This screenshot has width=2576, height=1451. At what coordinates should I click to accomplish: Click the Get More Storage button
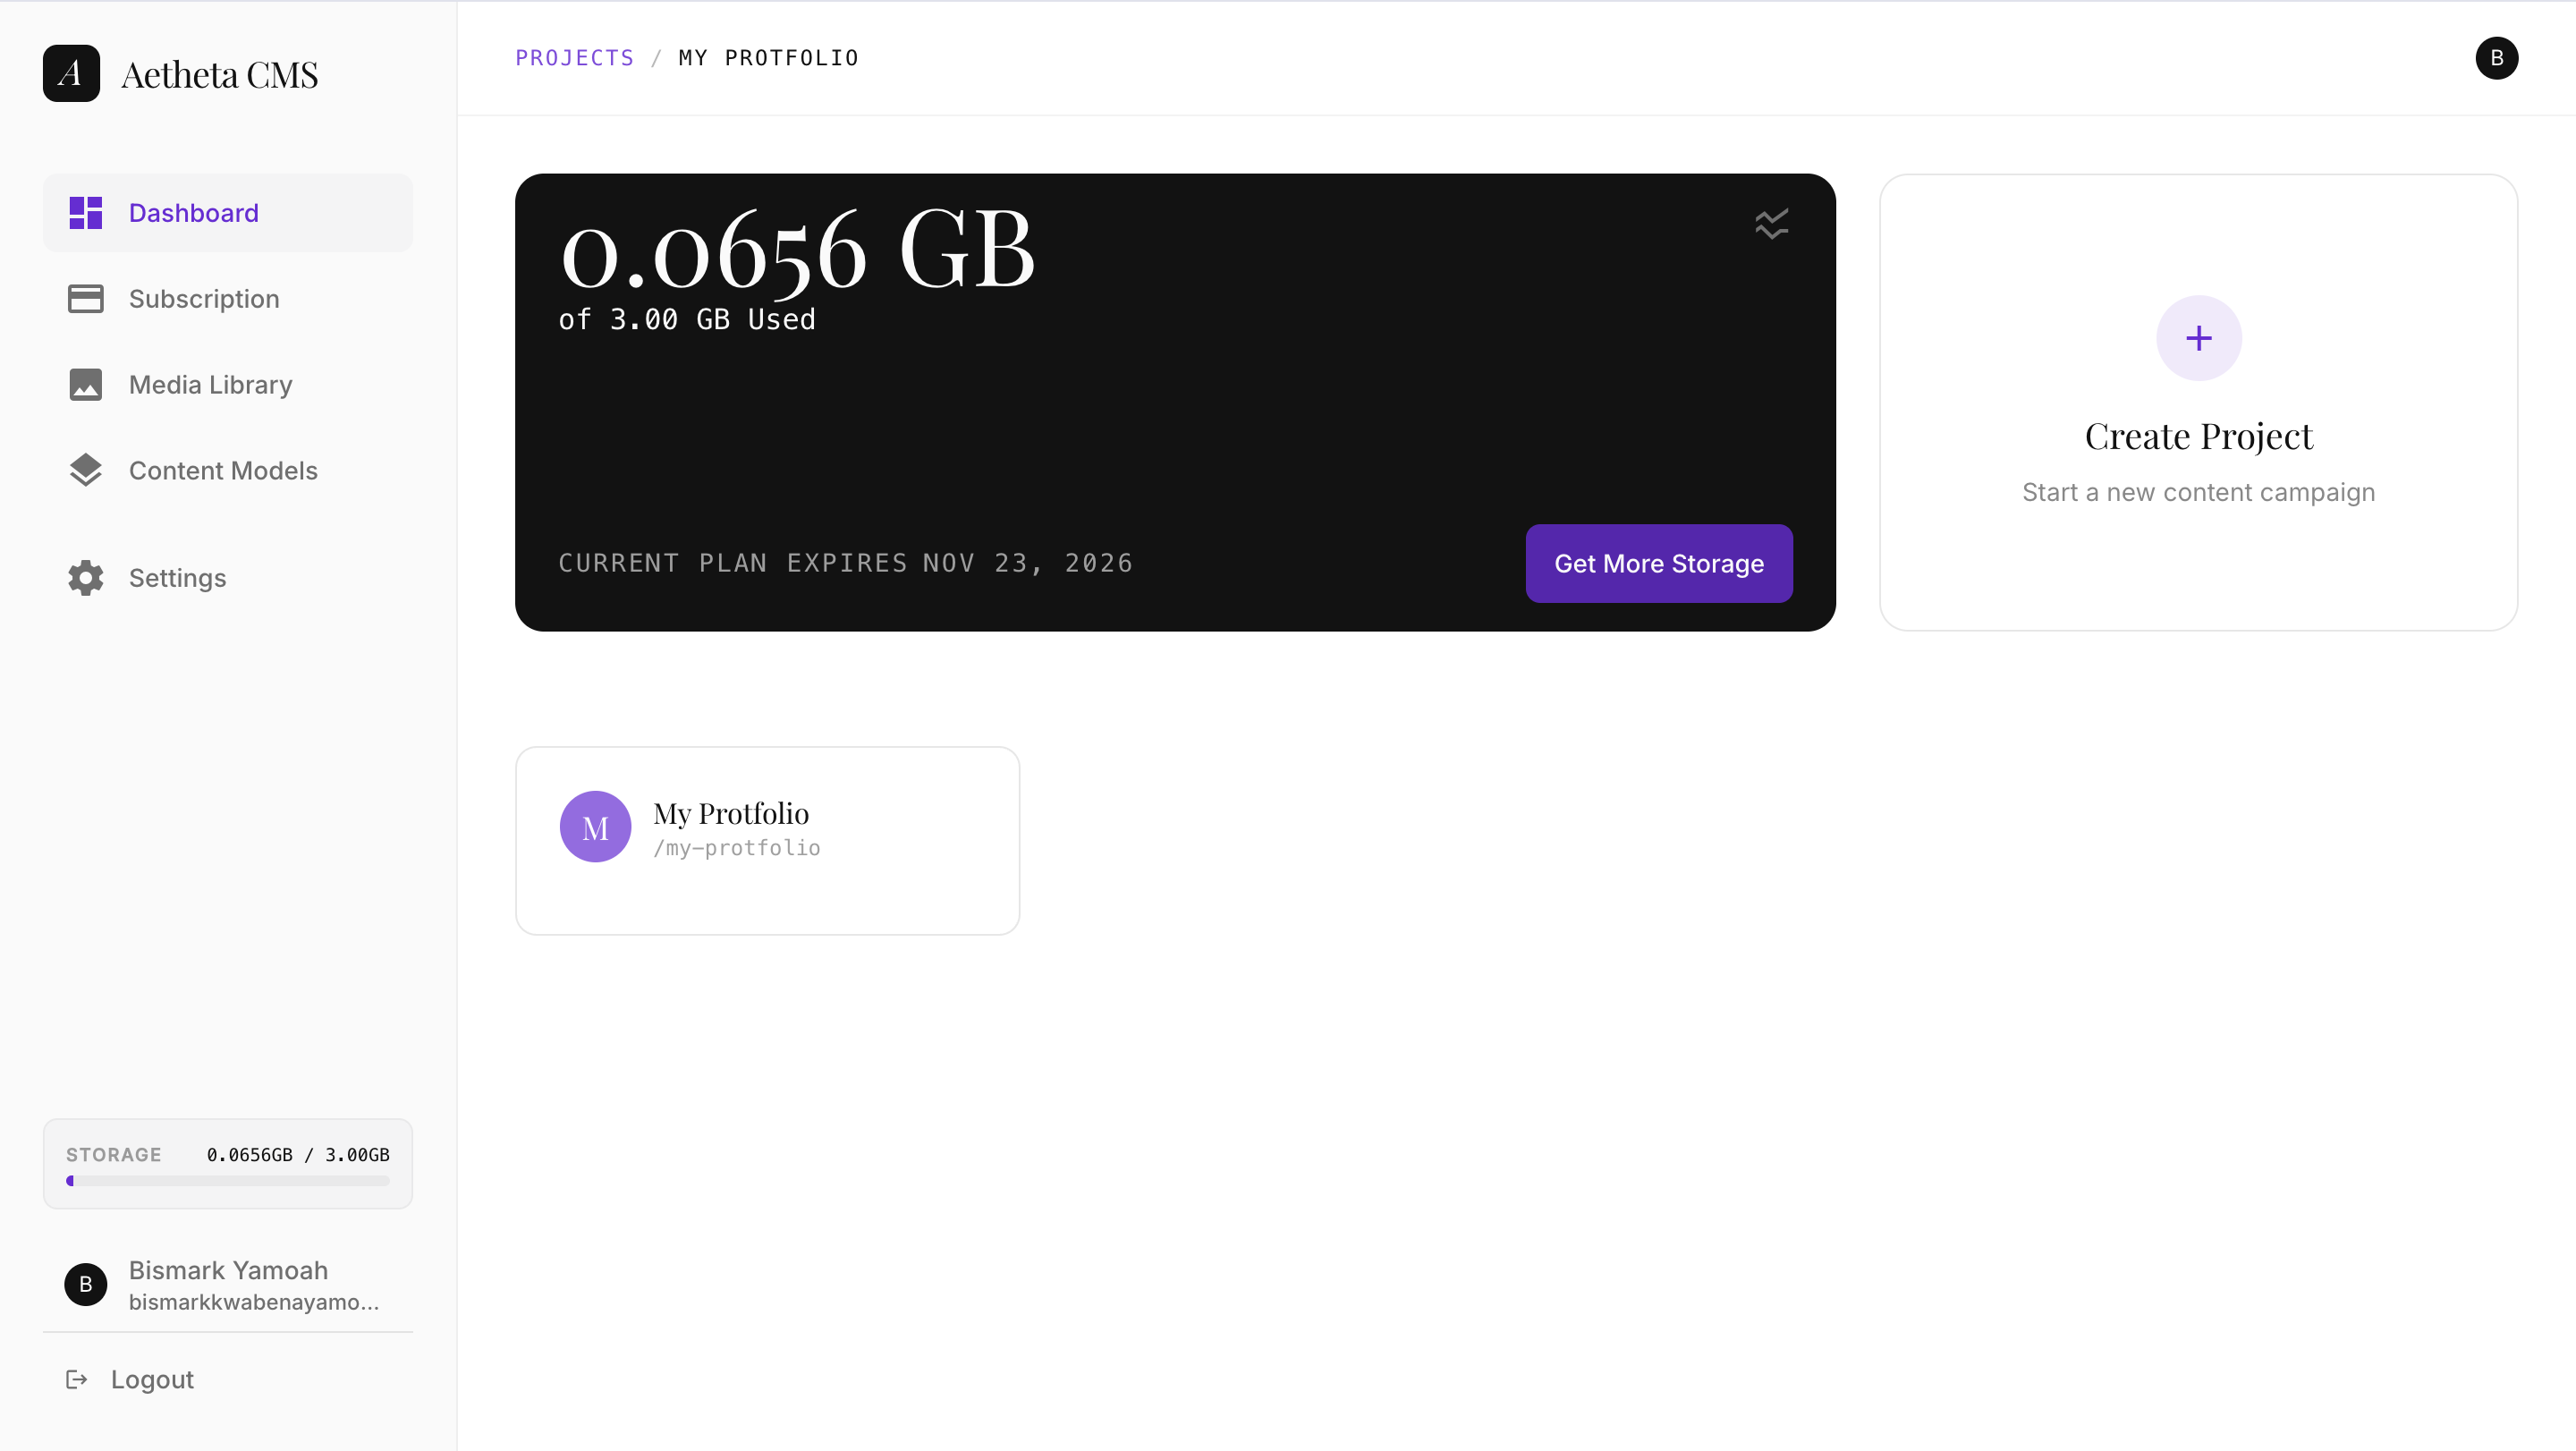pos(1658,563)
